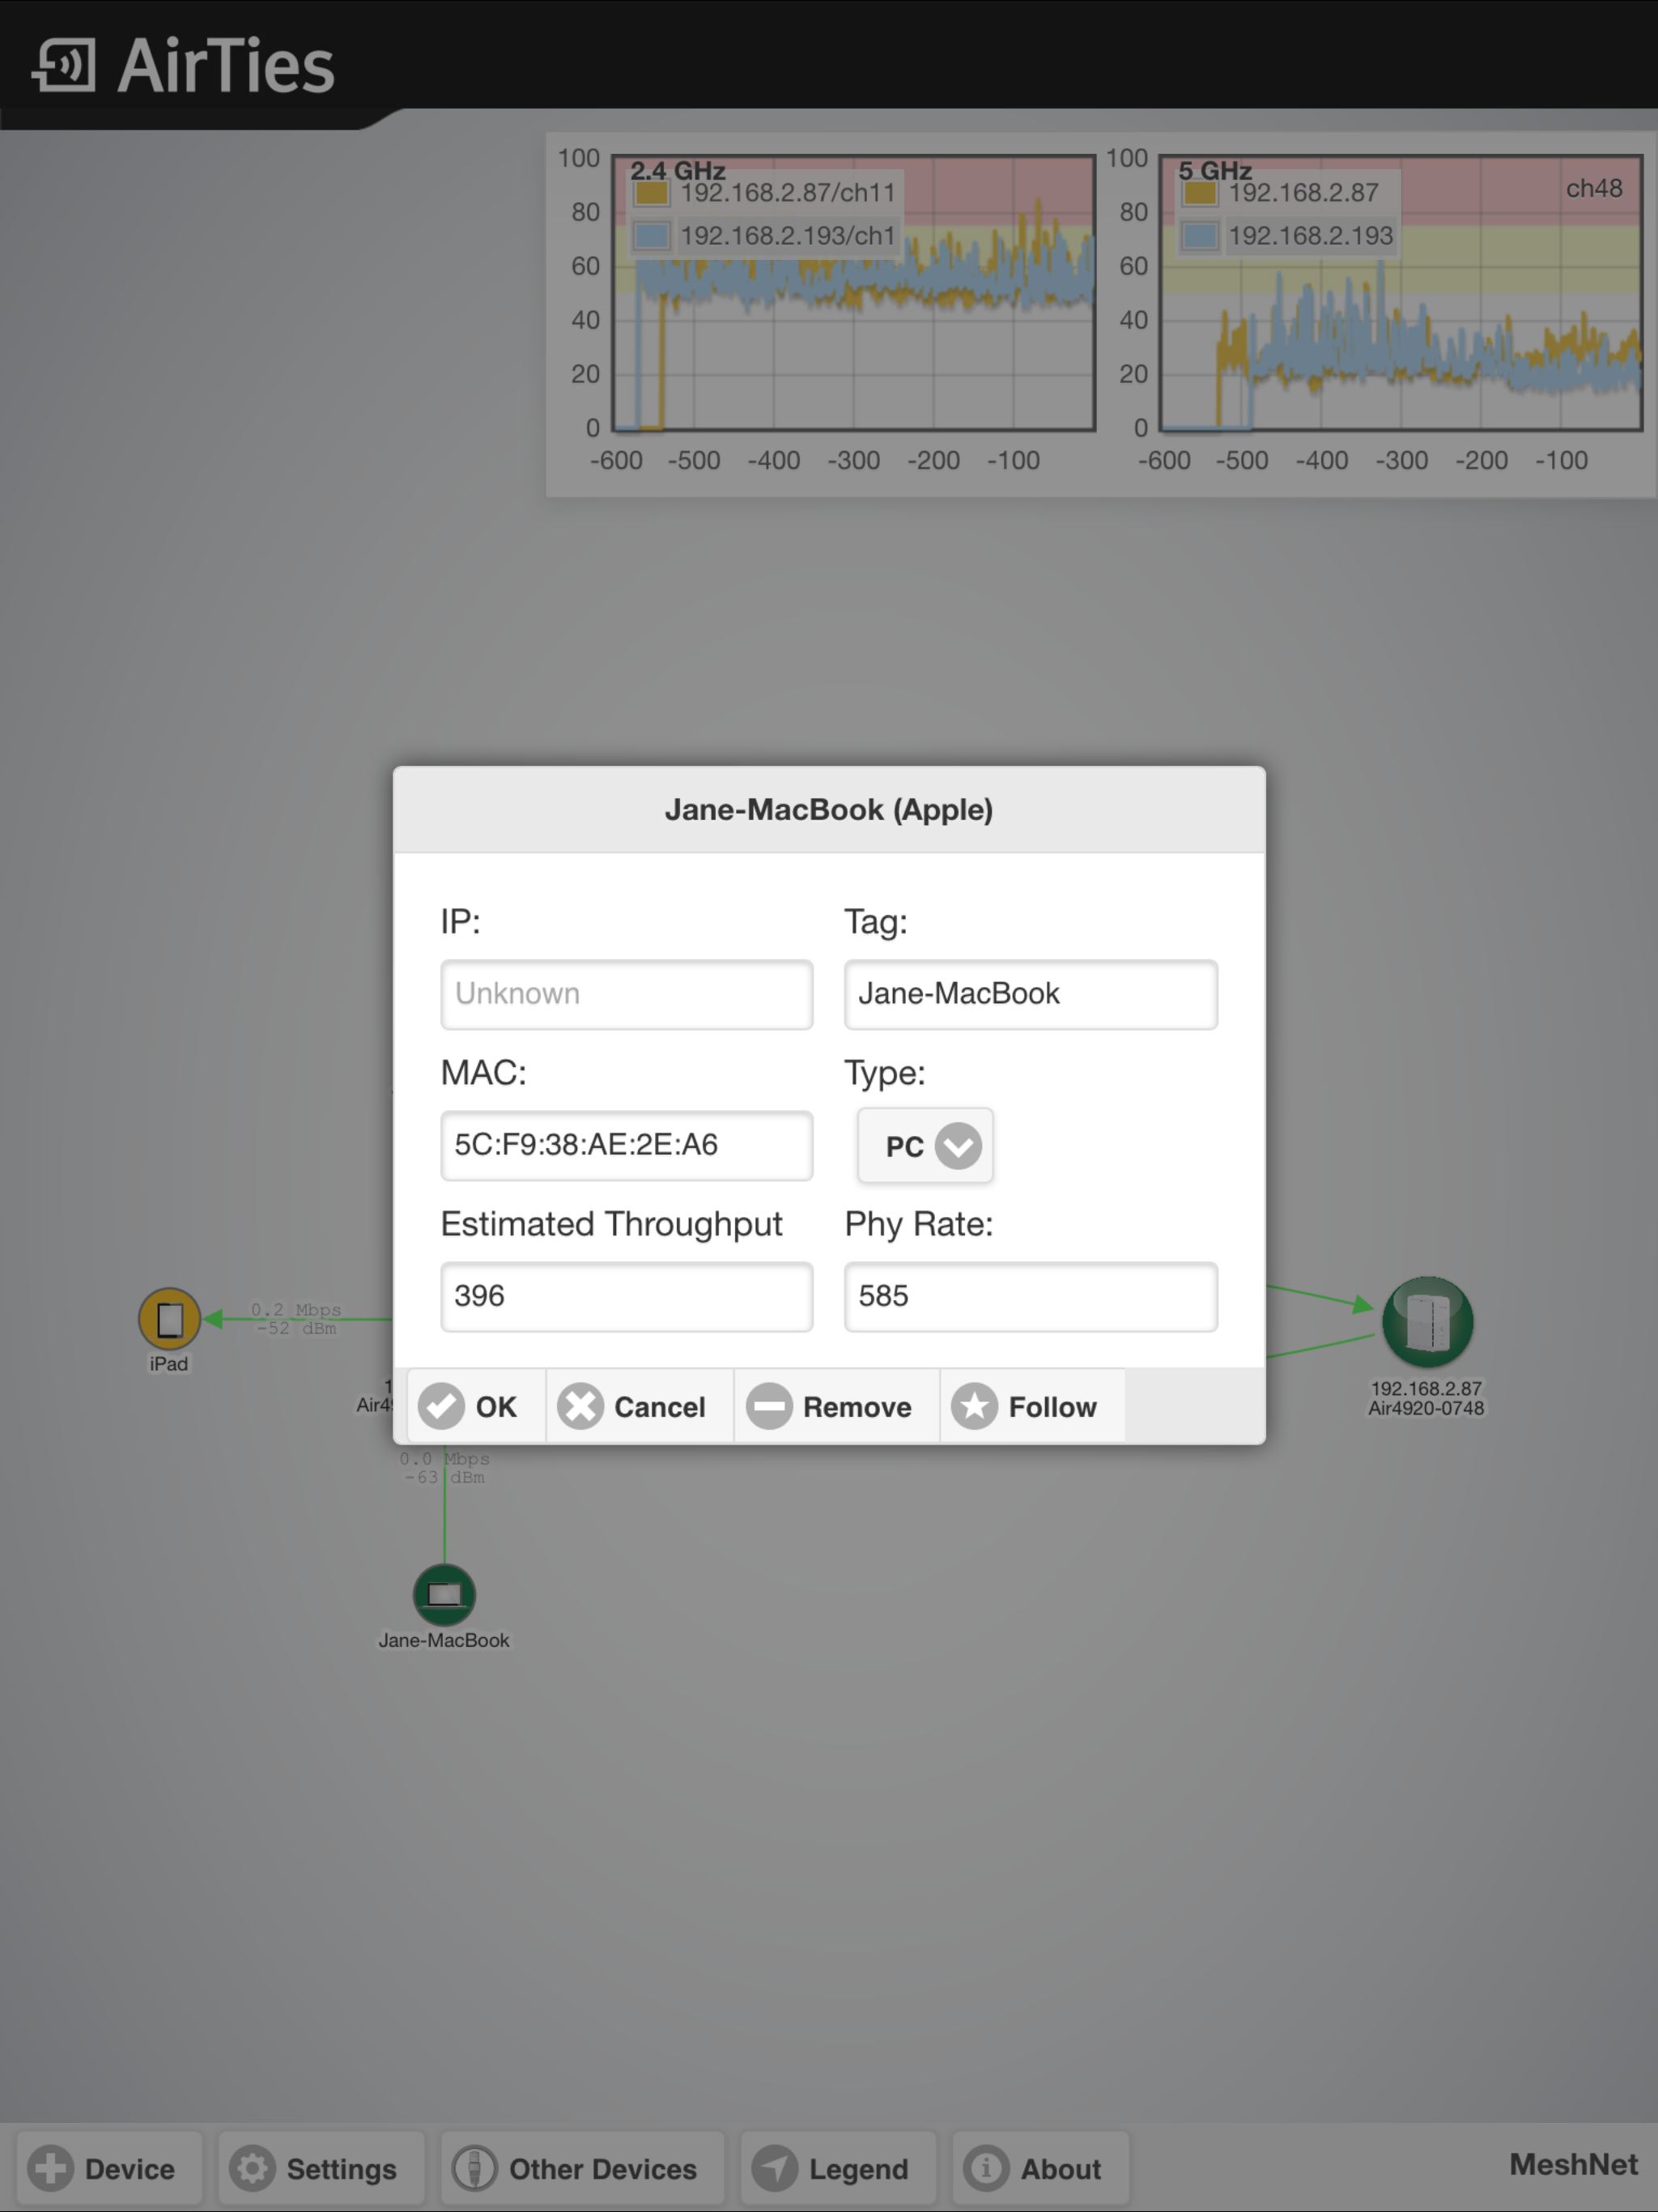This screenshot has height=2212, width=1658.
Task: Click the minus icon on Remove button
Action: (x=769, y=1406)
